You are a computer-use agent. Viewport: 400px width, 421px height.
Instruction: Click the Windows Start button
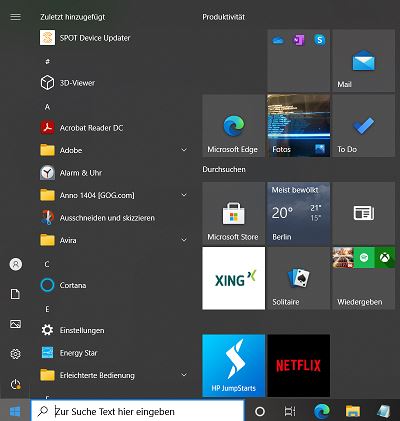(x=15, y=412)
